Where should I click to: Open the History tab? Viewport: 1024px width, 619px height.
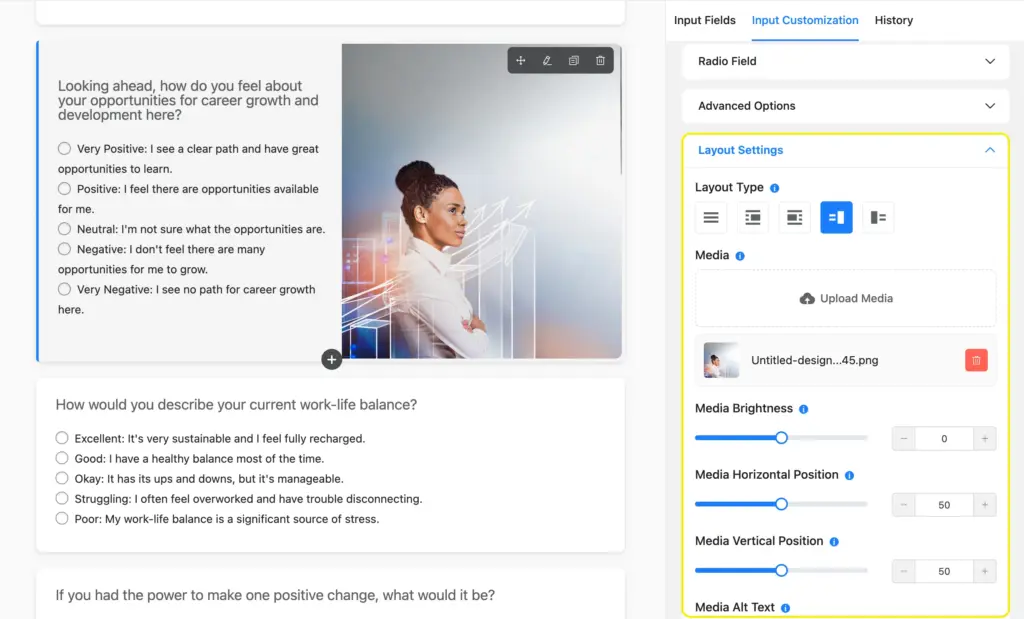893,20
